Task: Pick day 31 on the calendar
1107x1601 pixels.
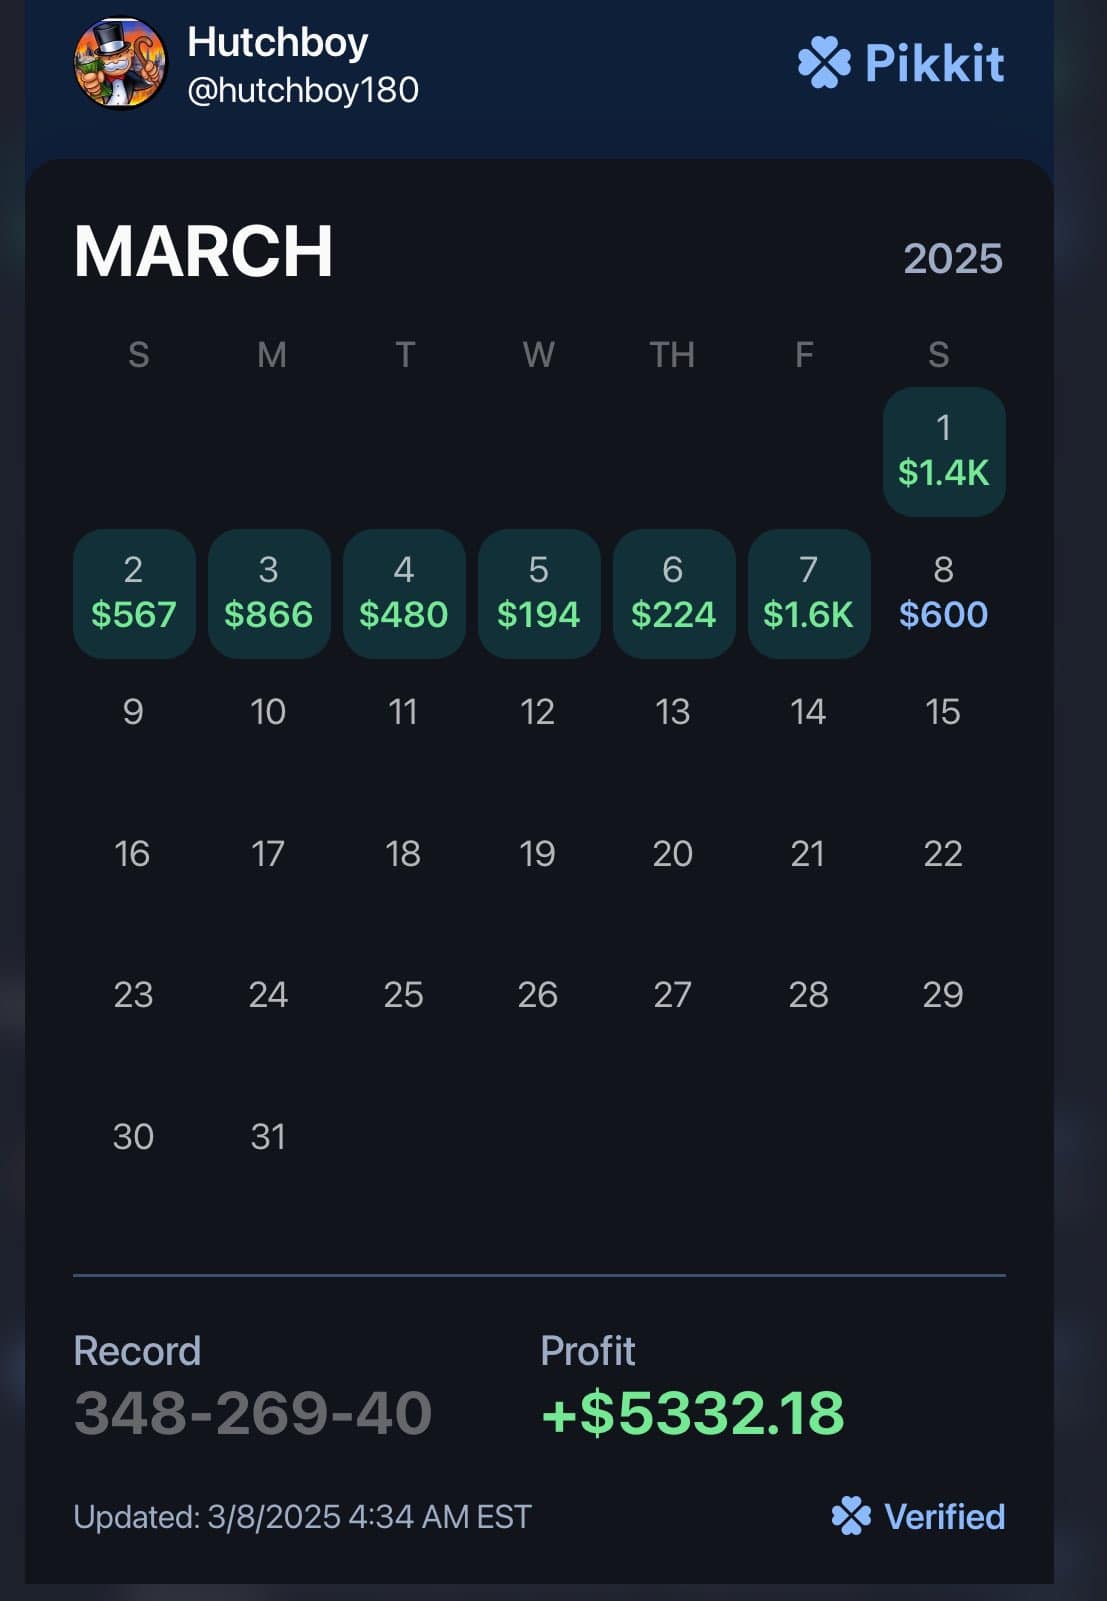Action: point(268,1137)
